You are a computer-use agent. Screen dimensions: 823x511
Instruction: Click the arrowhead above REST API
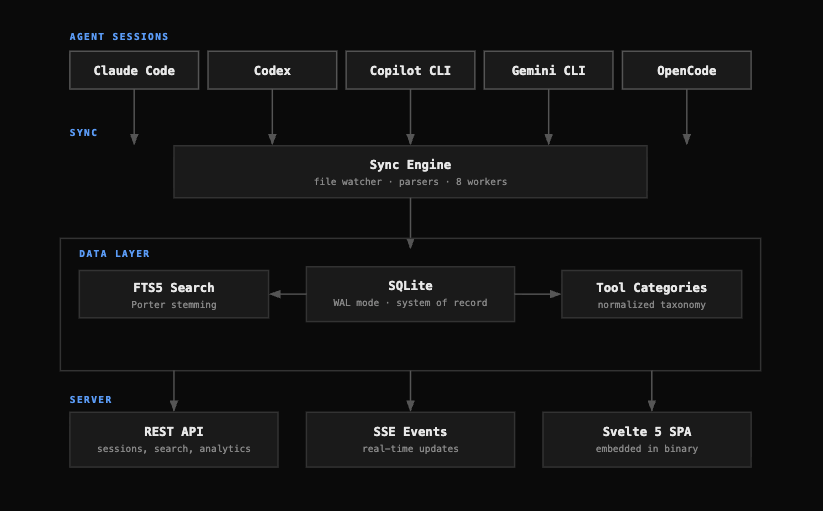click(174, 406)
